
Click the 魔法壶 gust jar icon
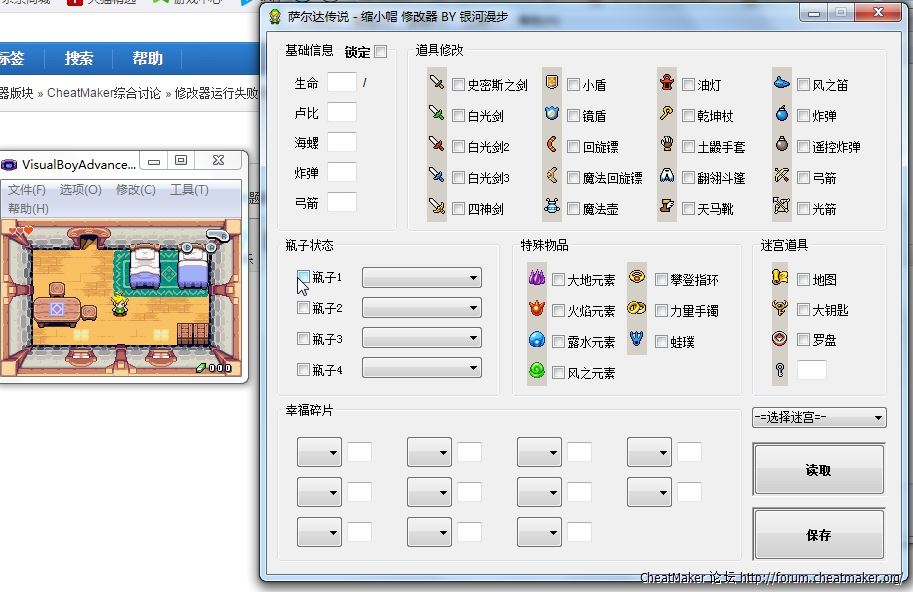coord(551,207)
